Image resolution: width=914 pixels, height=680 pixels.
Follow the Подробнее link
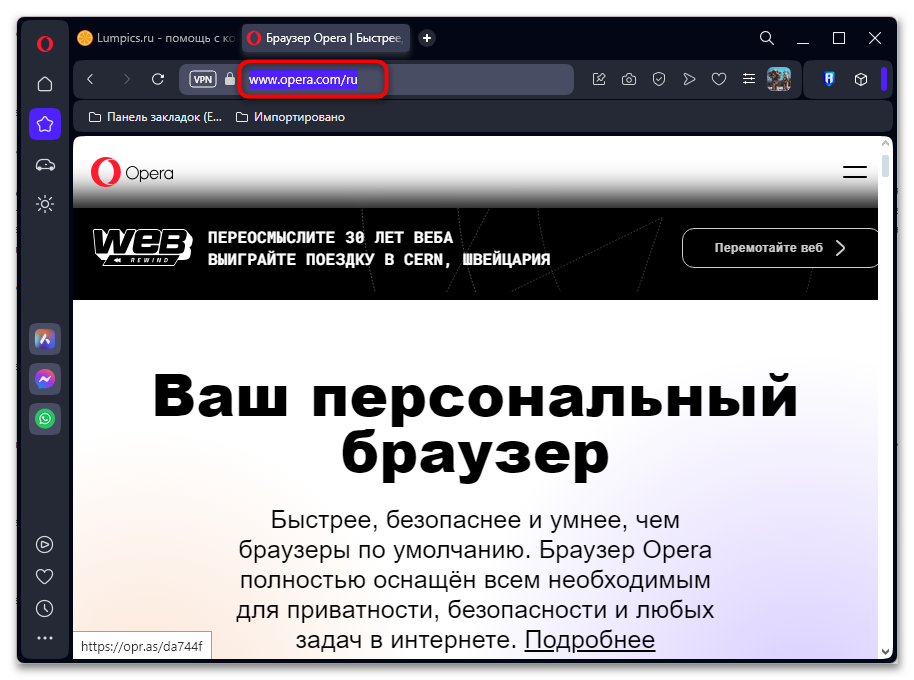coord(590,640)
